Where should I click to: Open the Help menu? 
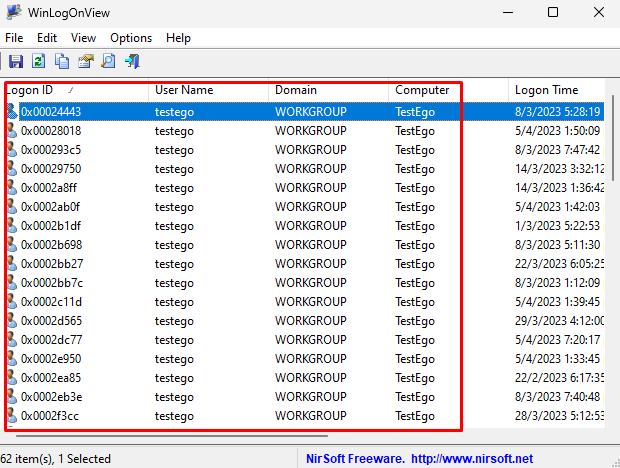click(x=178, y=38)
